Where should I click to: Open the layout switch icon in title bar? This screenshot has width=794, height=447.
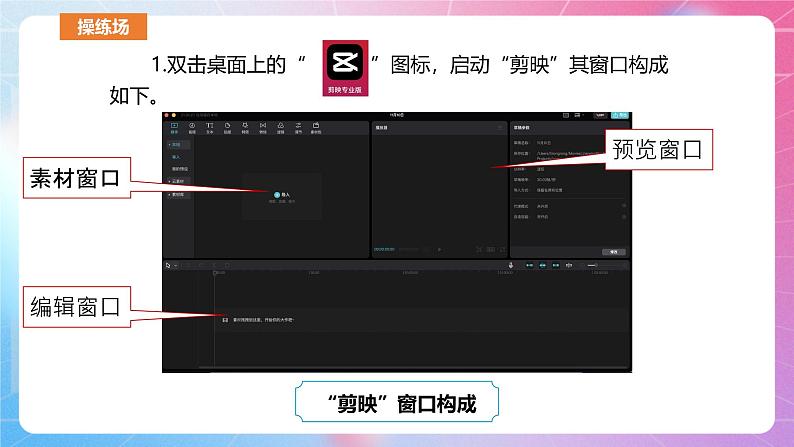tap(566, 115)
